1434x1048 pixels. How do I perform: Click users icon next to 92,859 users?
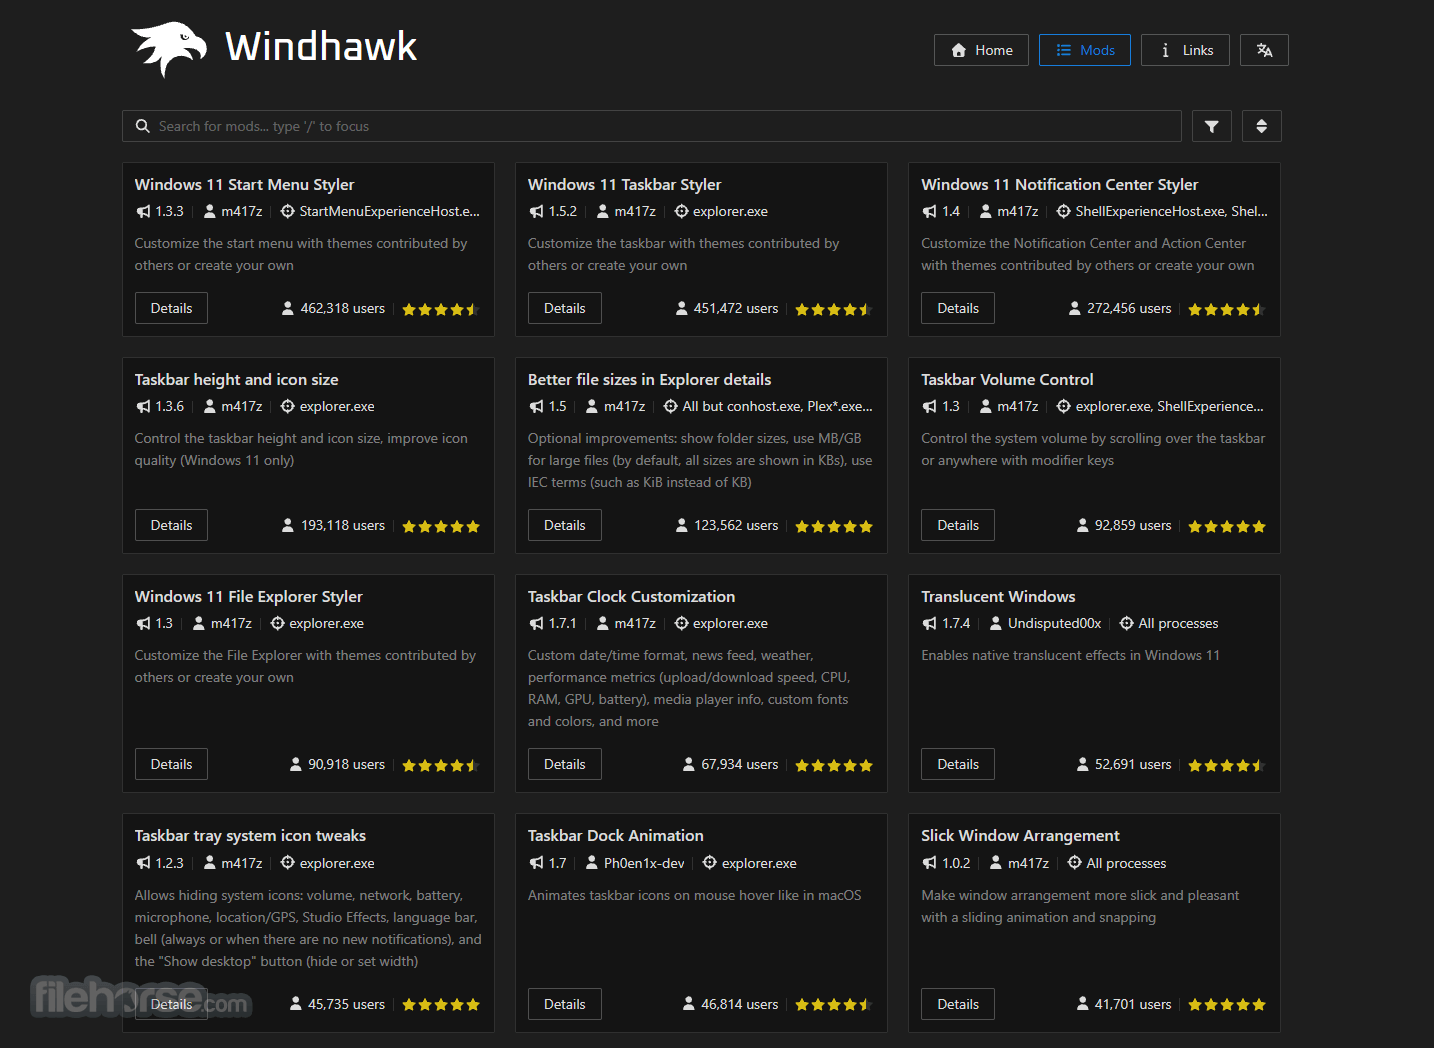(x=1082, y=525)
